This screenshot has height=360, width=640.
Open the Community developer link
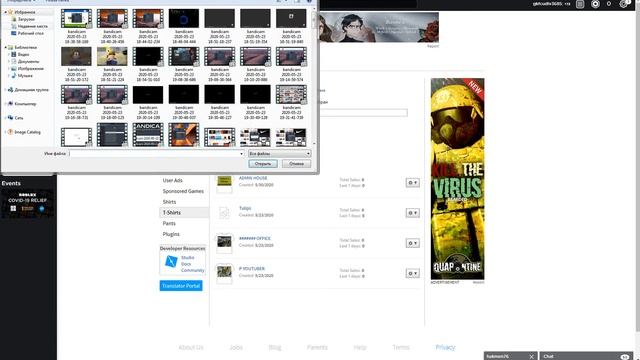pyautogui.click(x=193, y=270)
